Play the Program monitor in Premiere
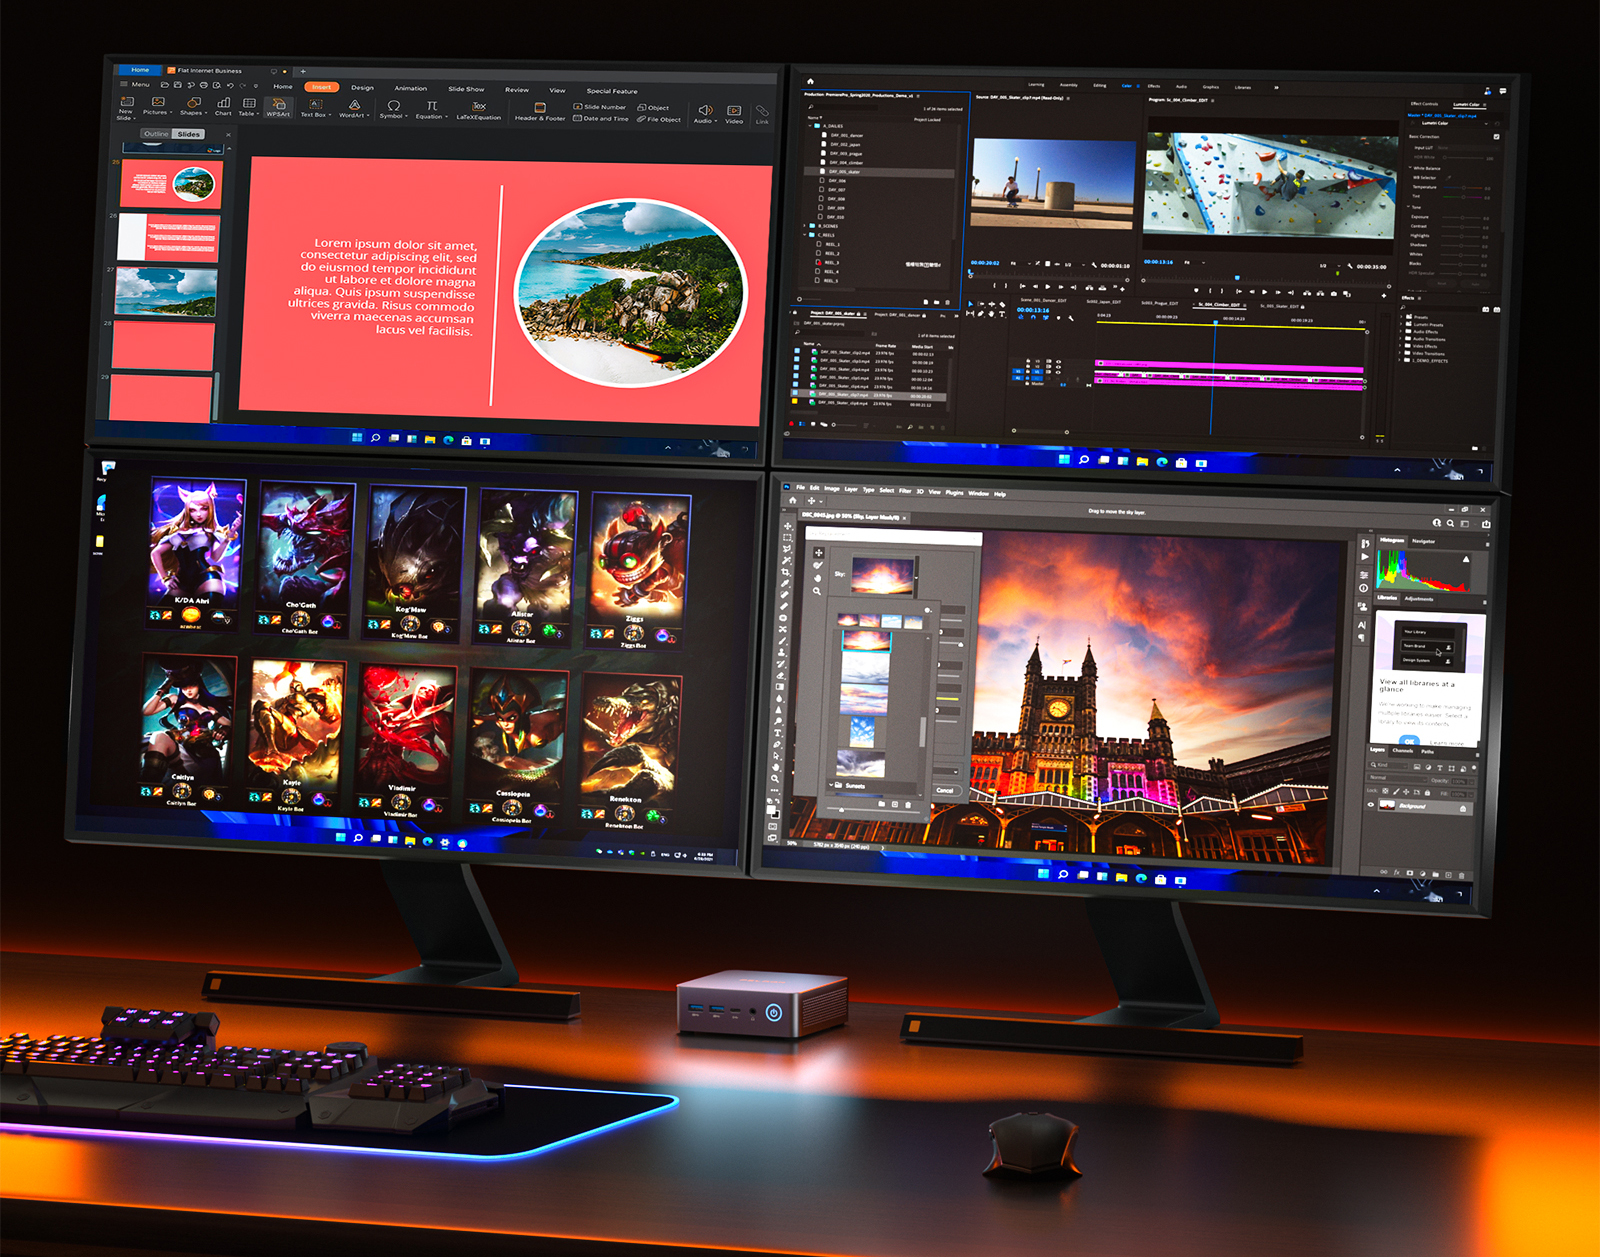The width and height of the screenshot is (1600, 1257). click(x=1264, y=292)
